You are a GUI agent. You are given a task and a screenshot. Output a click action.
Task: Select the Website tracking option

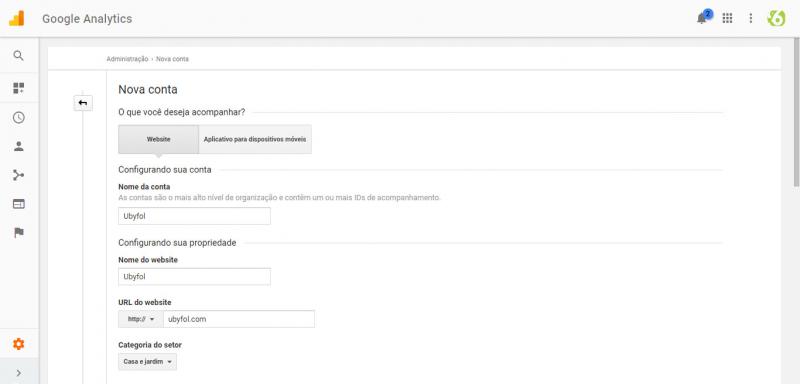pyautogui.click(x=159, y=139)
